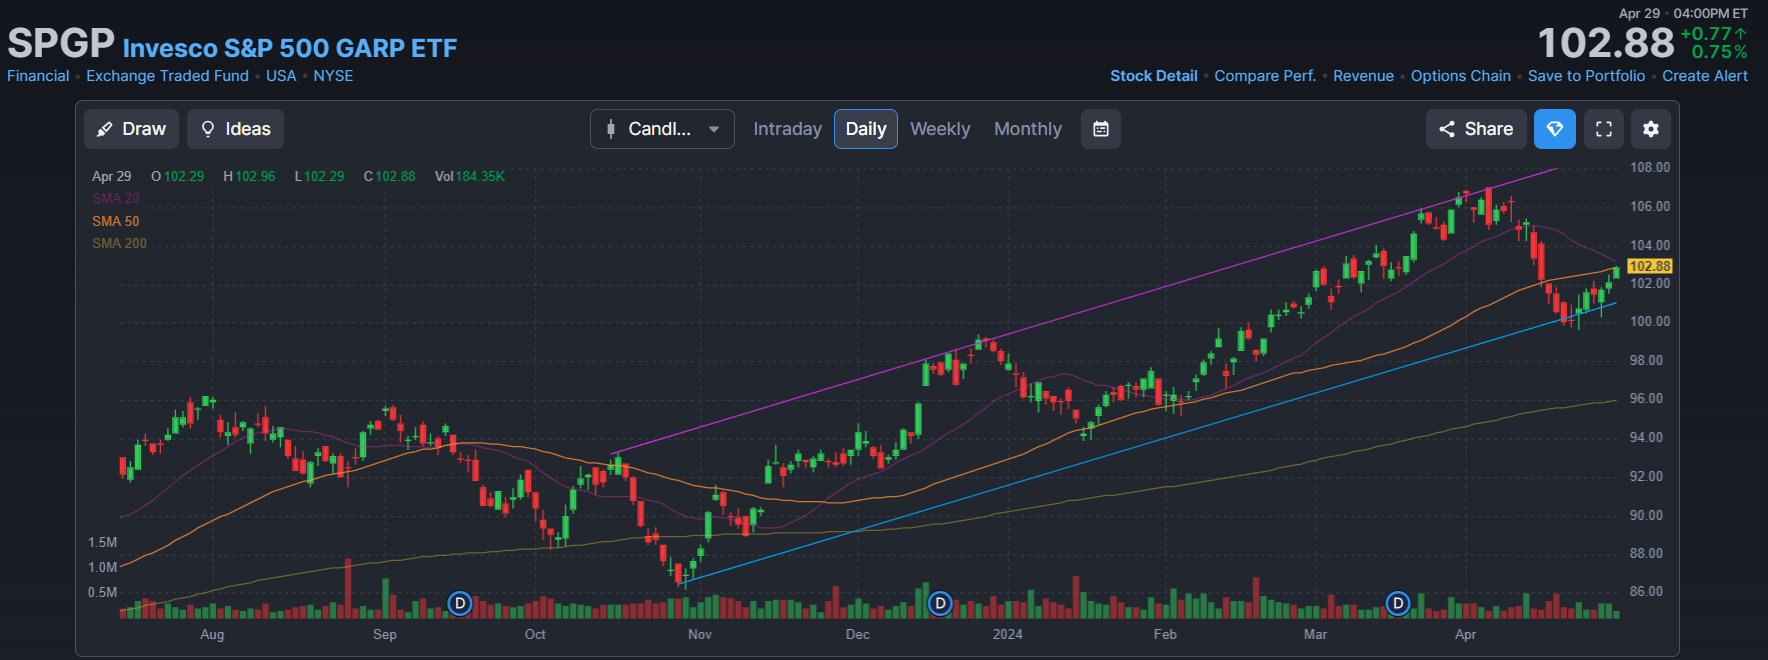Image resolution: width=1768 pixels, height=660 pixels.
Task: Select the SMA 200 indicator label
Action: pyautogui.click(x=119, y=243)
